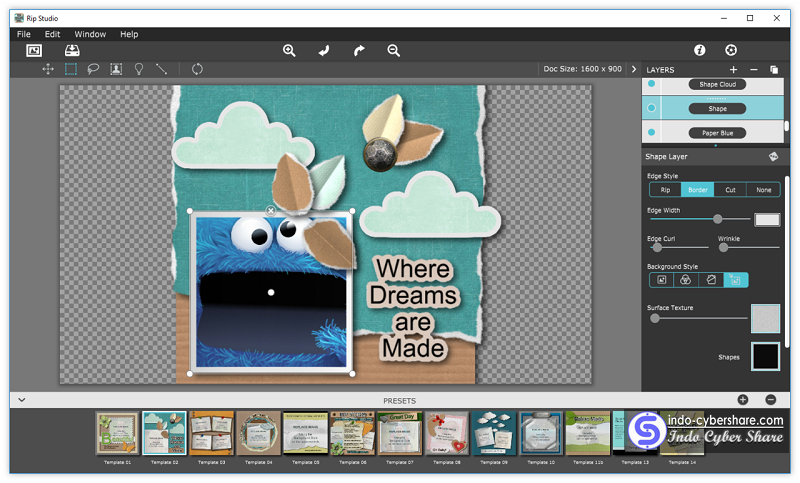Set edge style to Cut

pos(730,190)
